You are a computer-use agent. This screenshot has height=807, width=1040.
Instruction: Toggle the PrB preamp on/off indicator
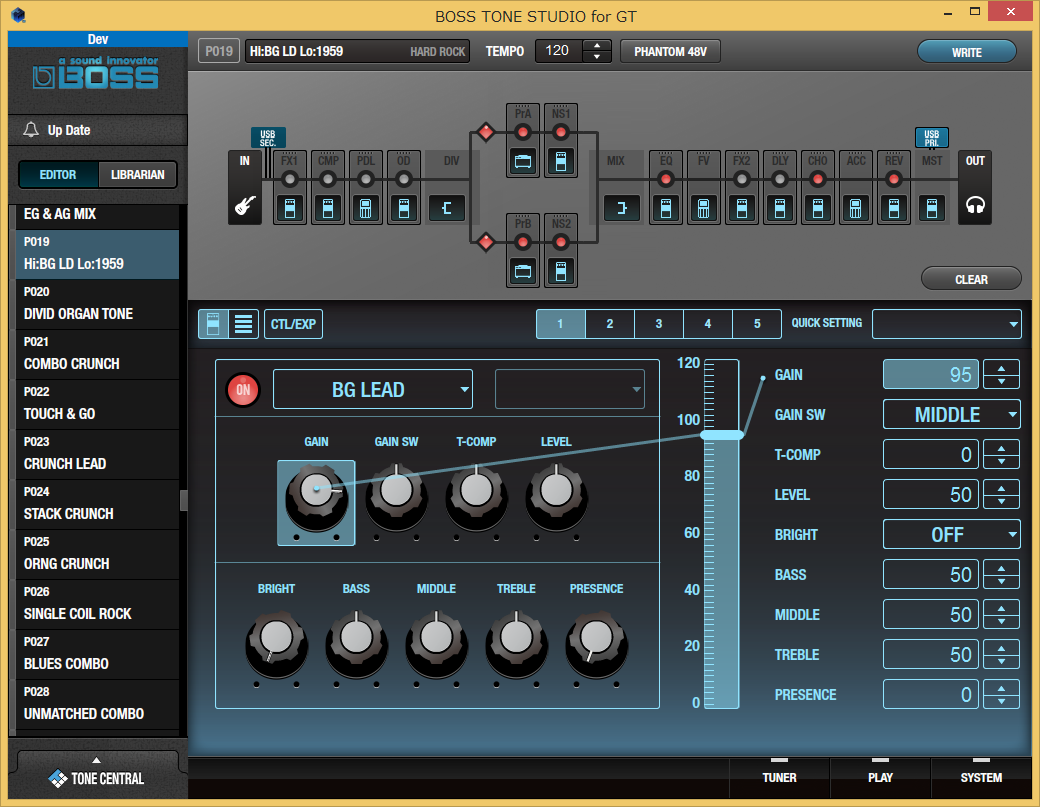coord(523,242)
